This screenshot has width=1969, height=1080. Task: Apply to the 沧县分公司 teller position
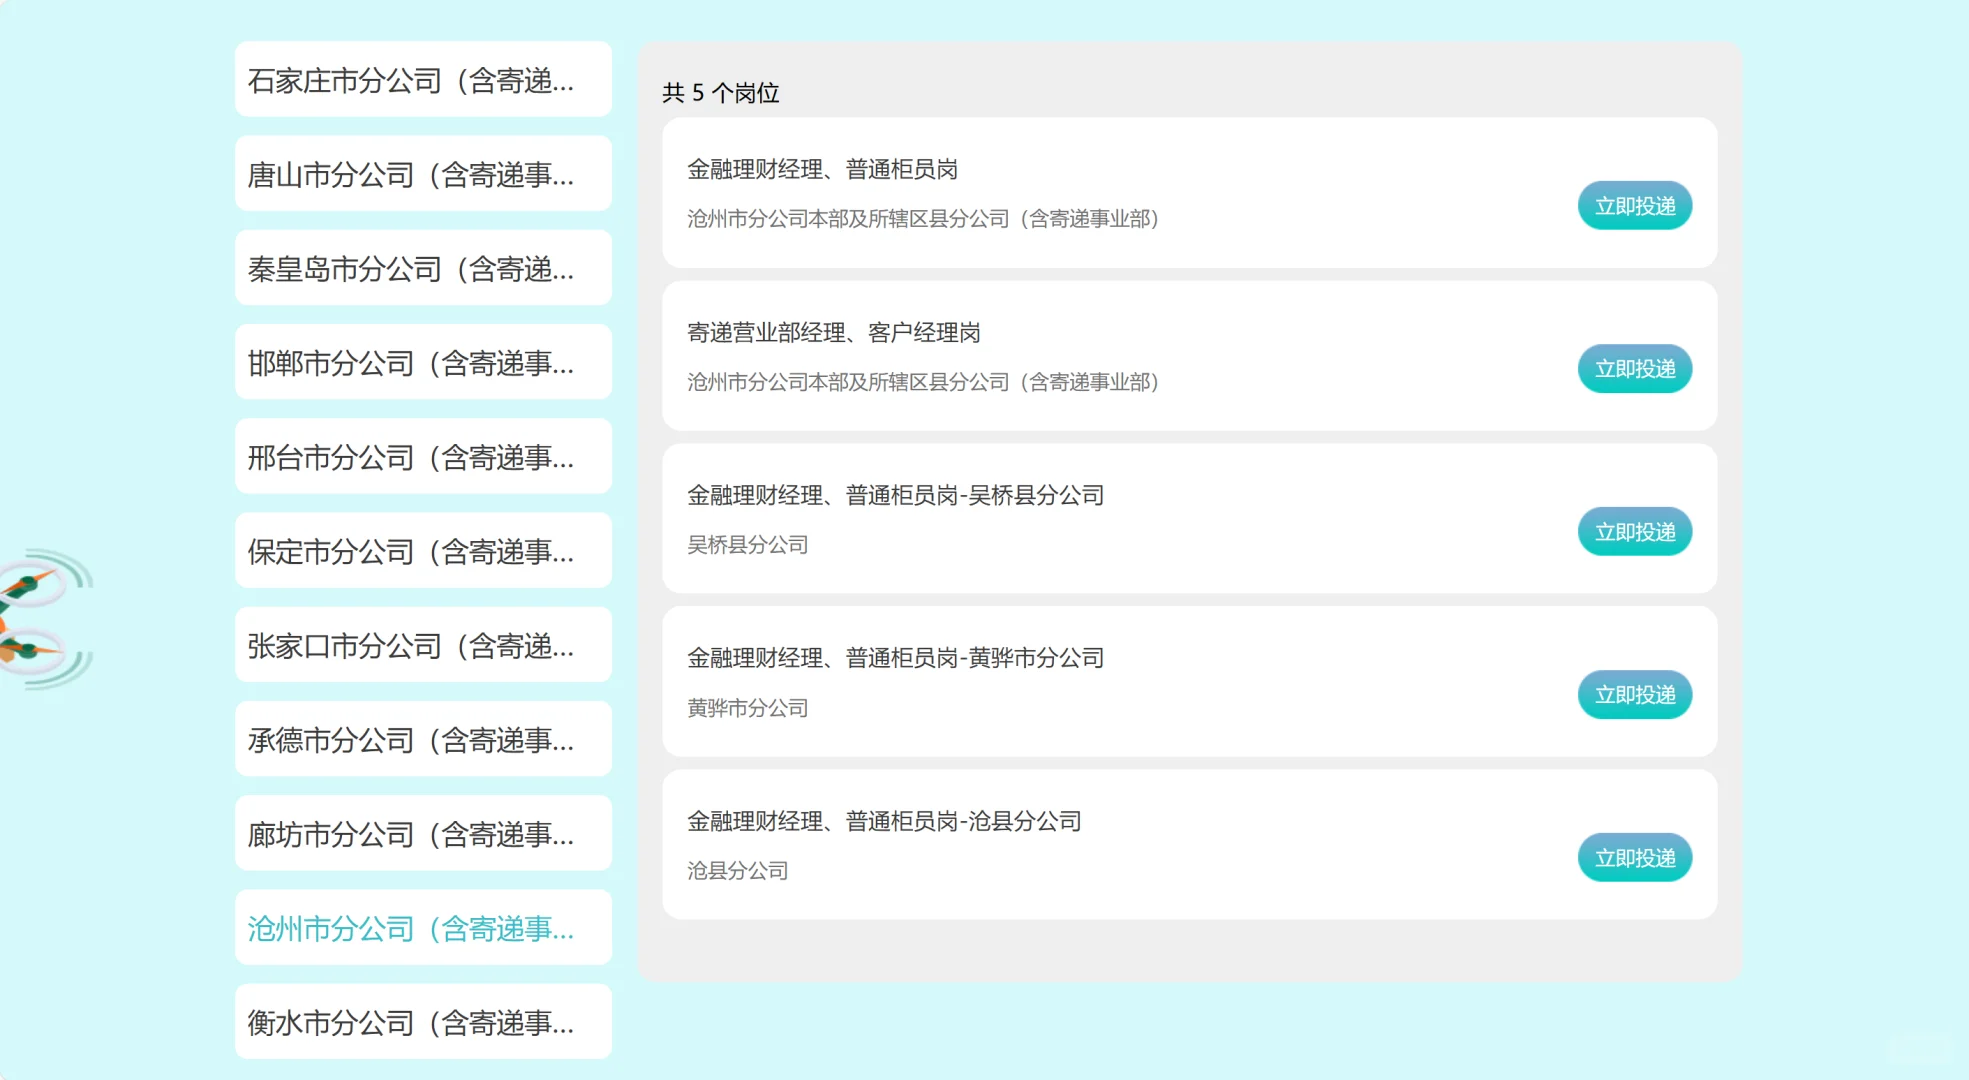1634,857
